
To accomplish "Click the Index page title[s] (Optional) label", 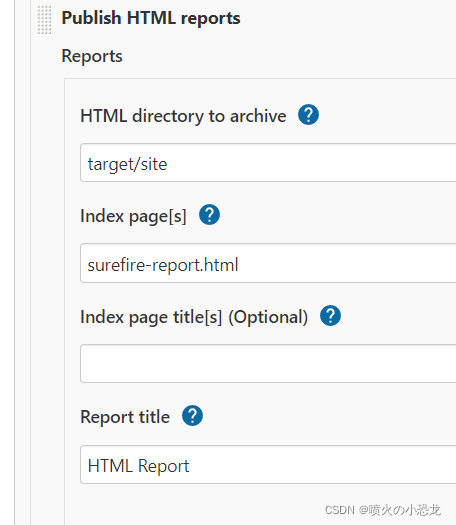I will [194, 317].
